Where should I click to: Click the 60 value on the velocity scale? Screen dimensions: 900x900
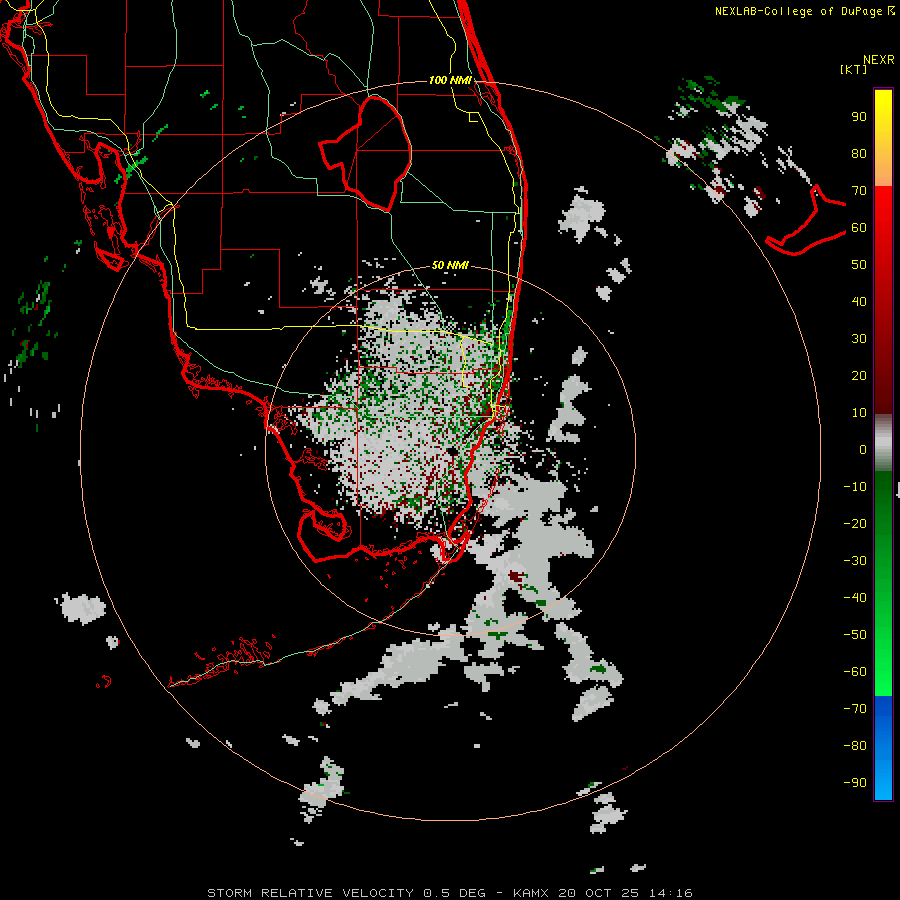coord(859,228)
